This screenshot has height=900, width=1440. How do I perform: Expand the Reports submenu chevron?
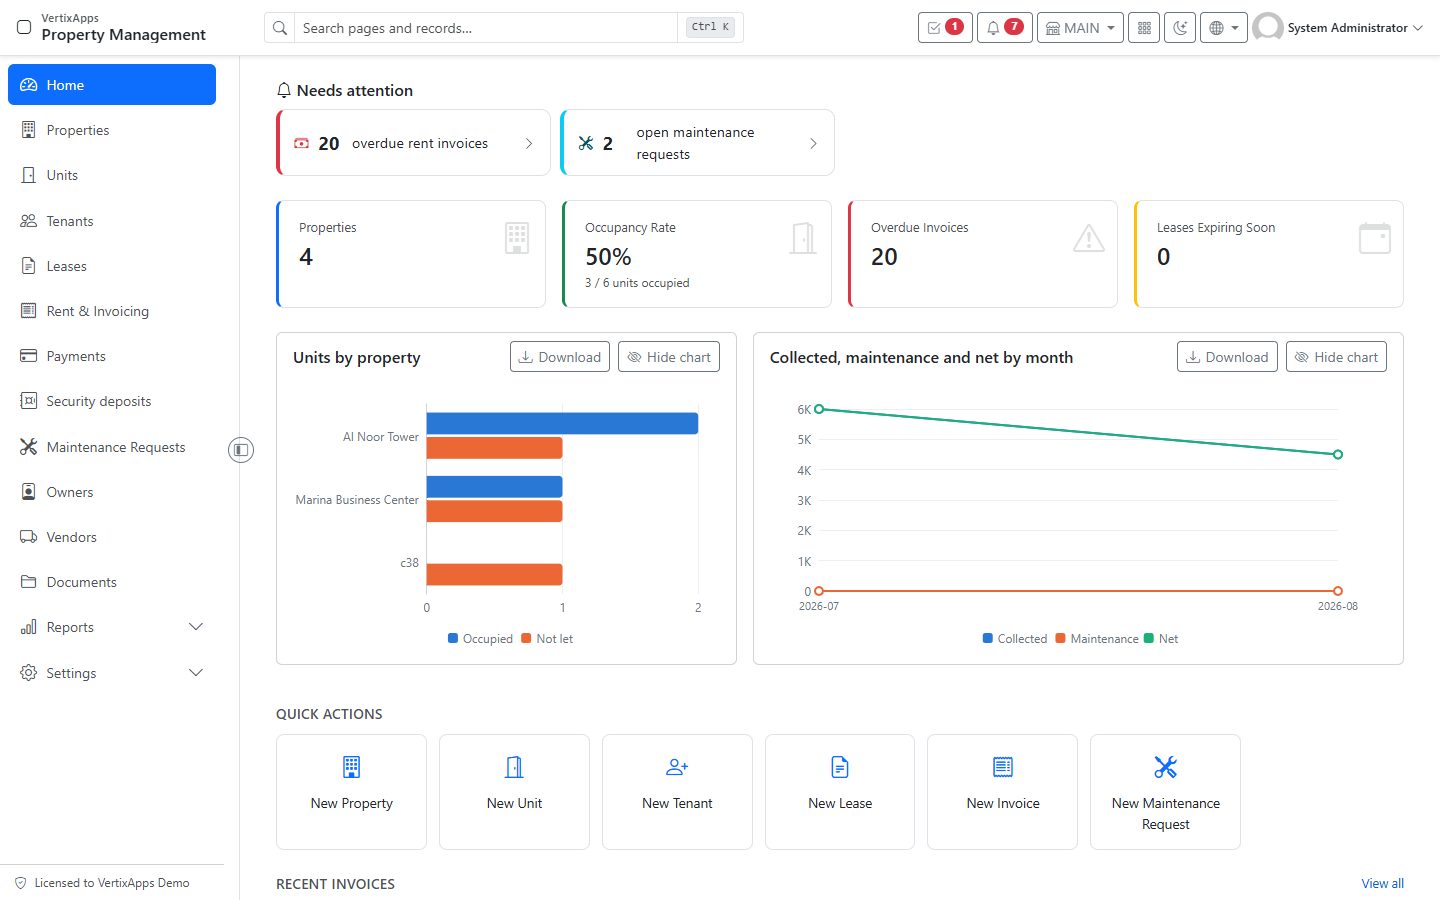196,627
